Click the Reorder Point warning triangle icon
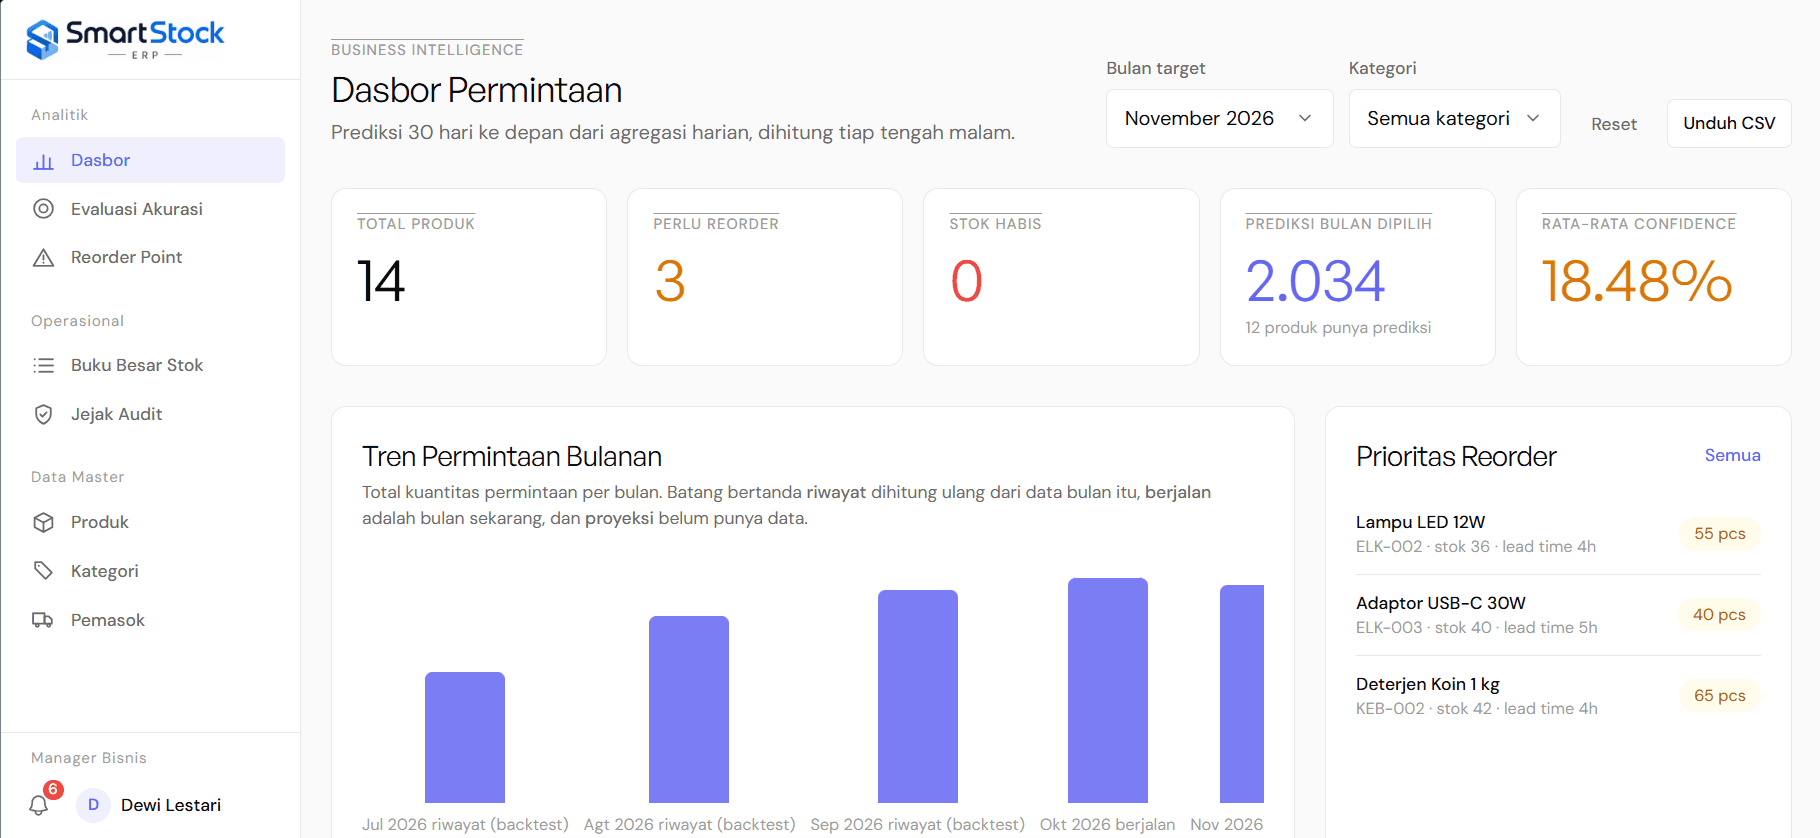This screenshot has height=838, width=1820. [x=43, y=258]
